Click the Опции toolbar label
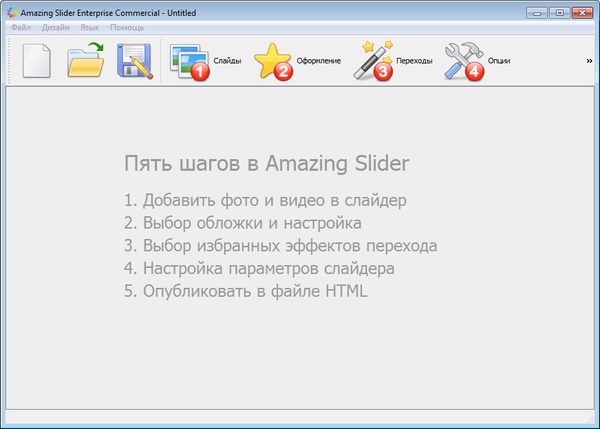Image resolution: width=600 pixels, height=429 pixels. [499, 61]
